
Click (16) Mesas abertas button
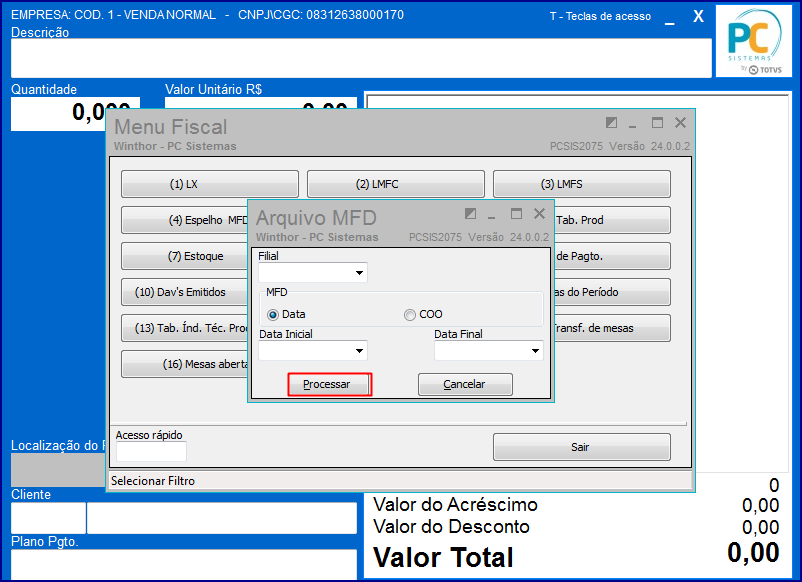click(185, 364)
